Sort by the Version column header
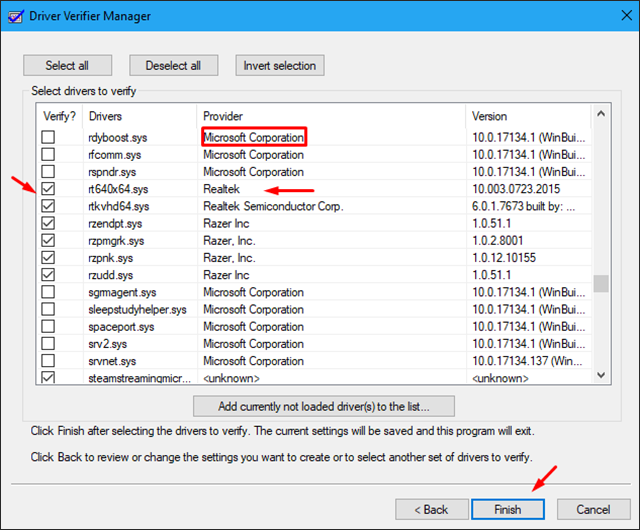 tap(528, 116)
